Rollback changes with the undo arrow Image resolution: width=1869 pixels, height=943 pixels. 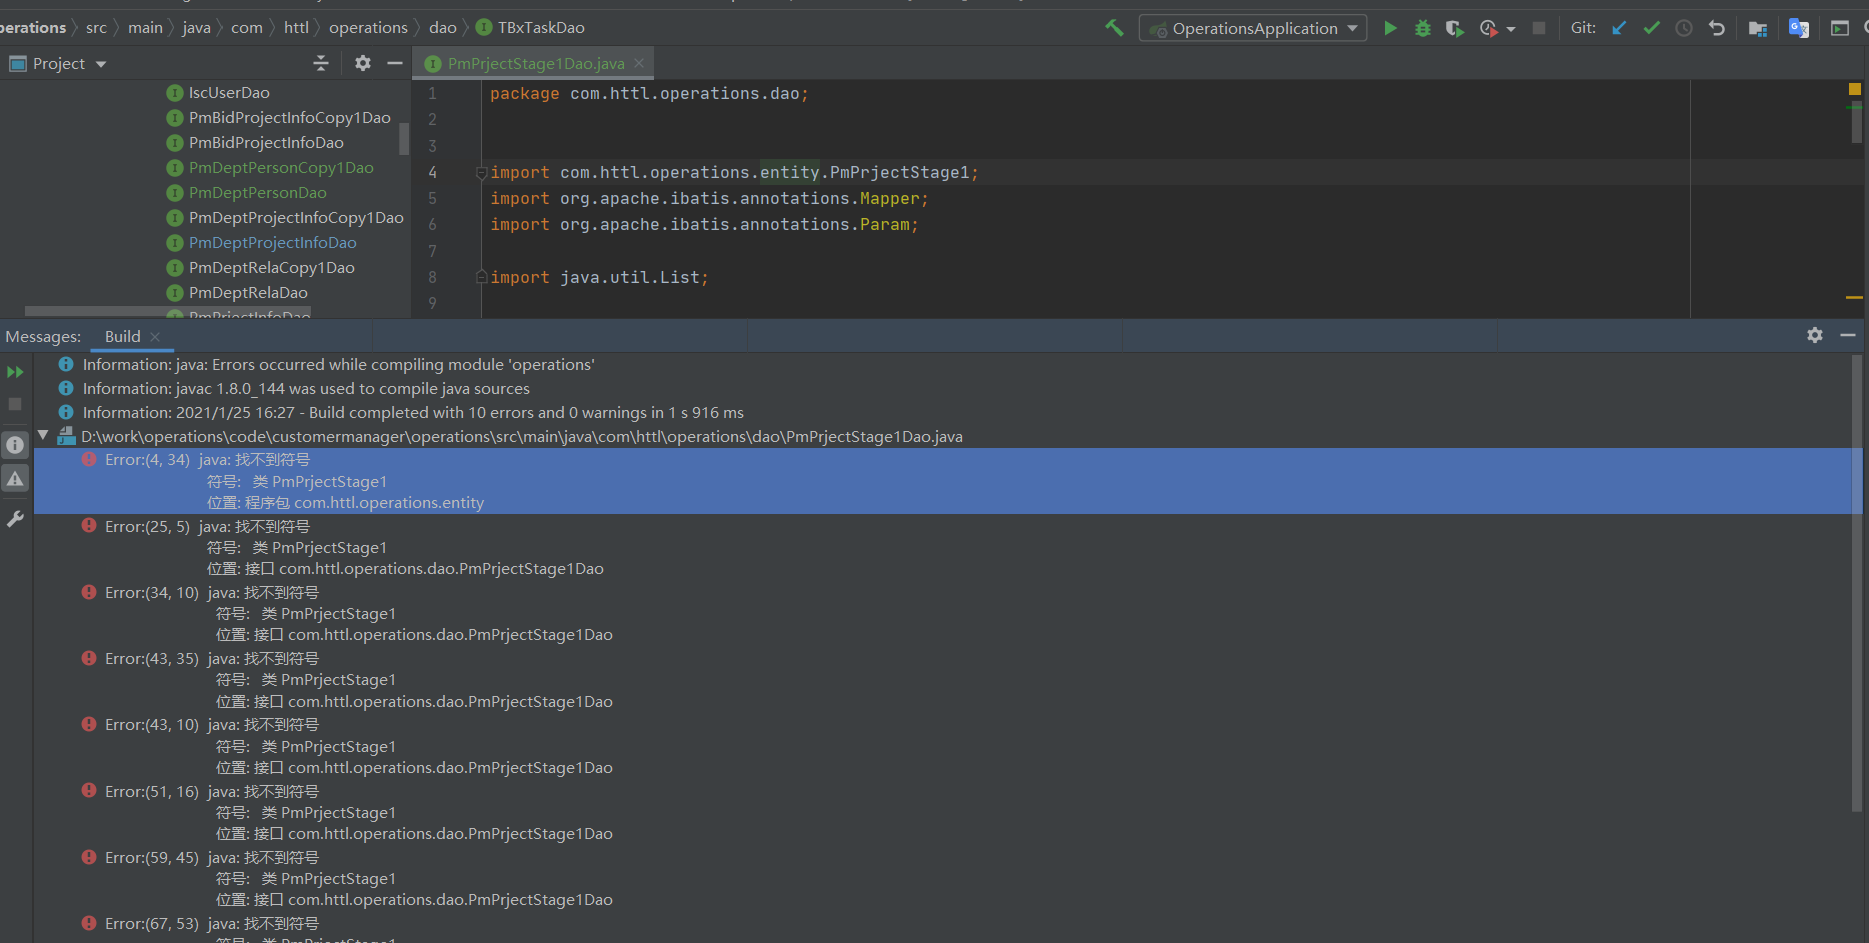coord(1717,28)
